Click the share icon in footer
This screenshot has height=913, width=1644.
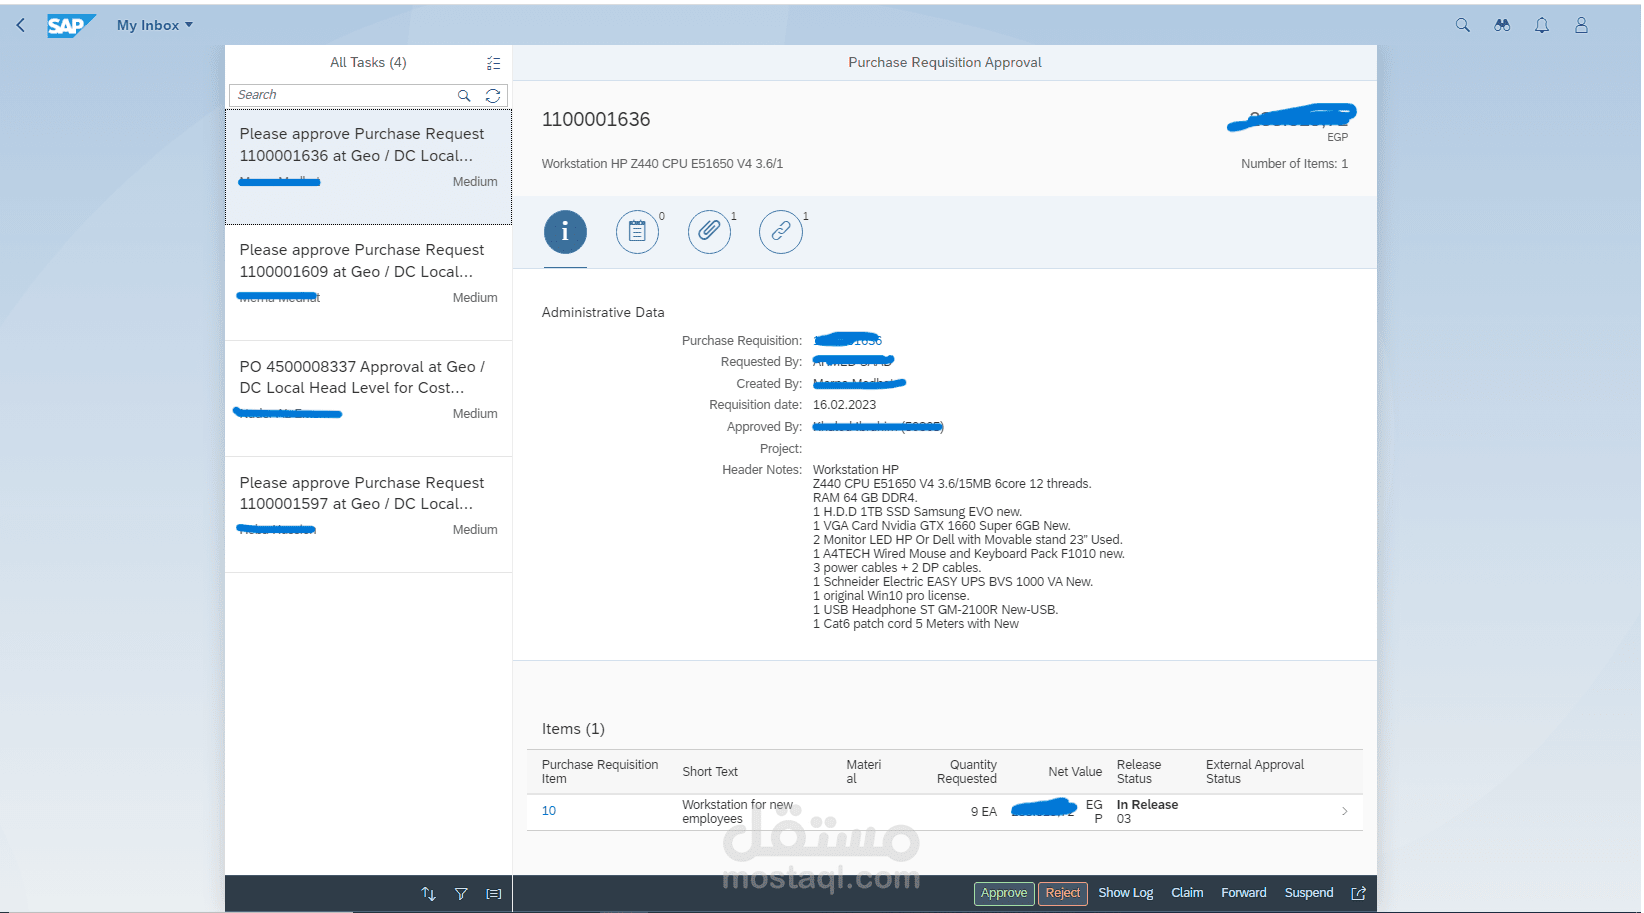(1358, 893)
